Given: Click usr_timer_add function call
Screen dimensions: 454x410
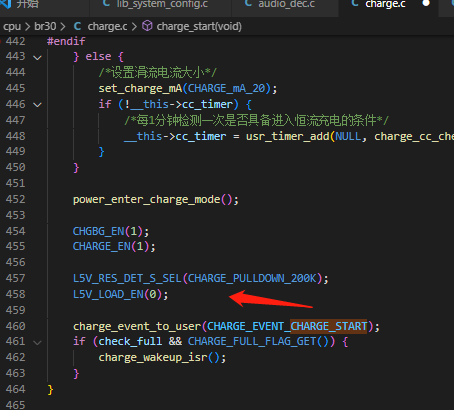Looking at the screenshot, I should pos(287,136).
